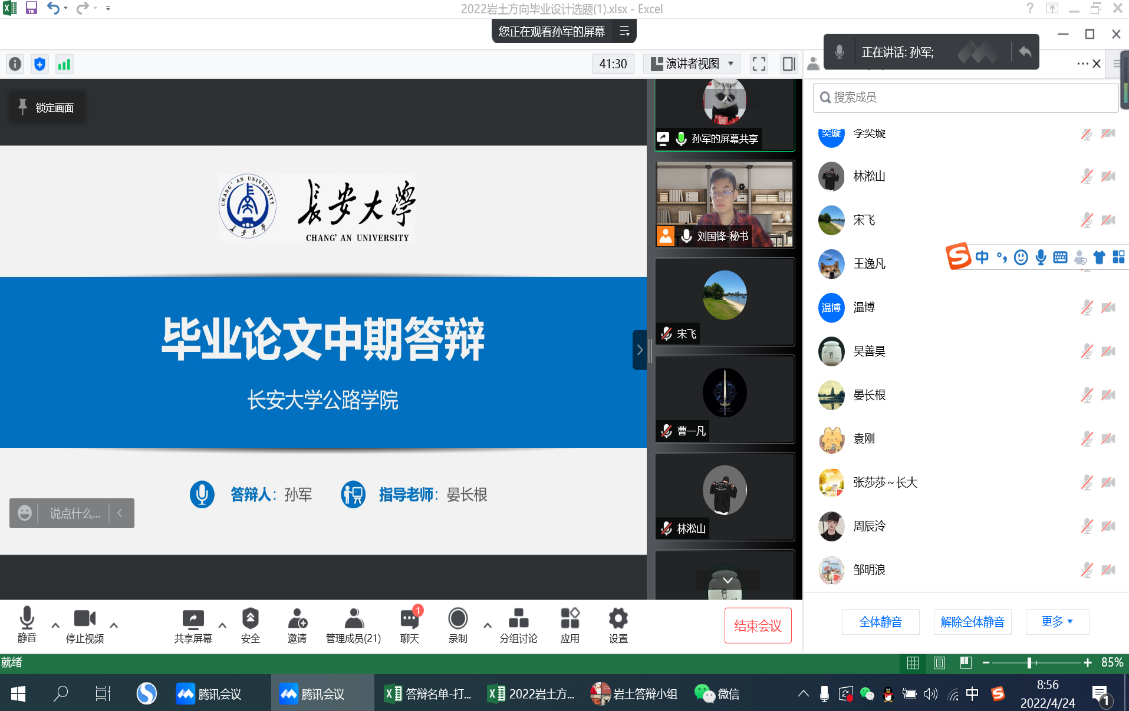Open the Security (安全) shield icon
The width and height of the screenshot is (1129, 711).
coord(250,619)
